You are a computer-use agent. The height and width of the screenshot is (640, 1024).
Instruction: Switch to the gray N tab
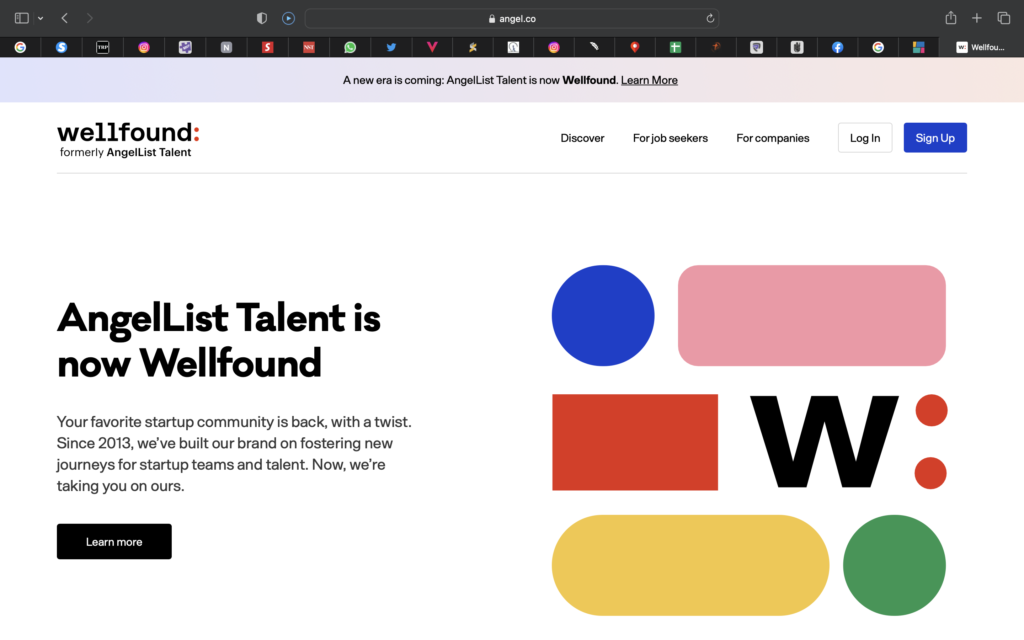226,47
